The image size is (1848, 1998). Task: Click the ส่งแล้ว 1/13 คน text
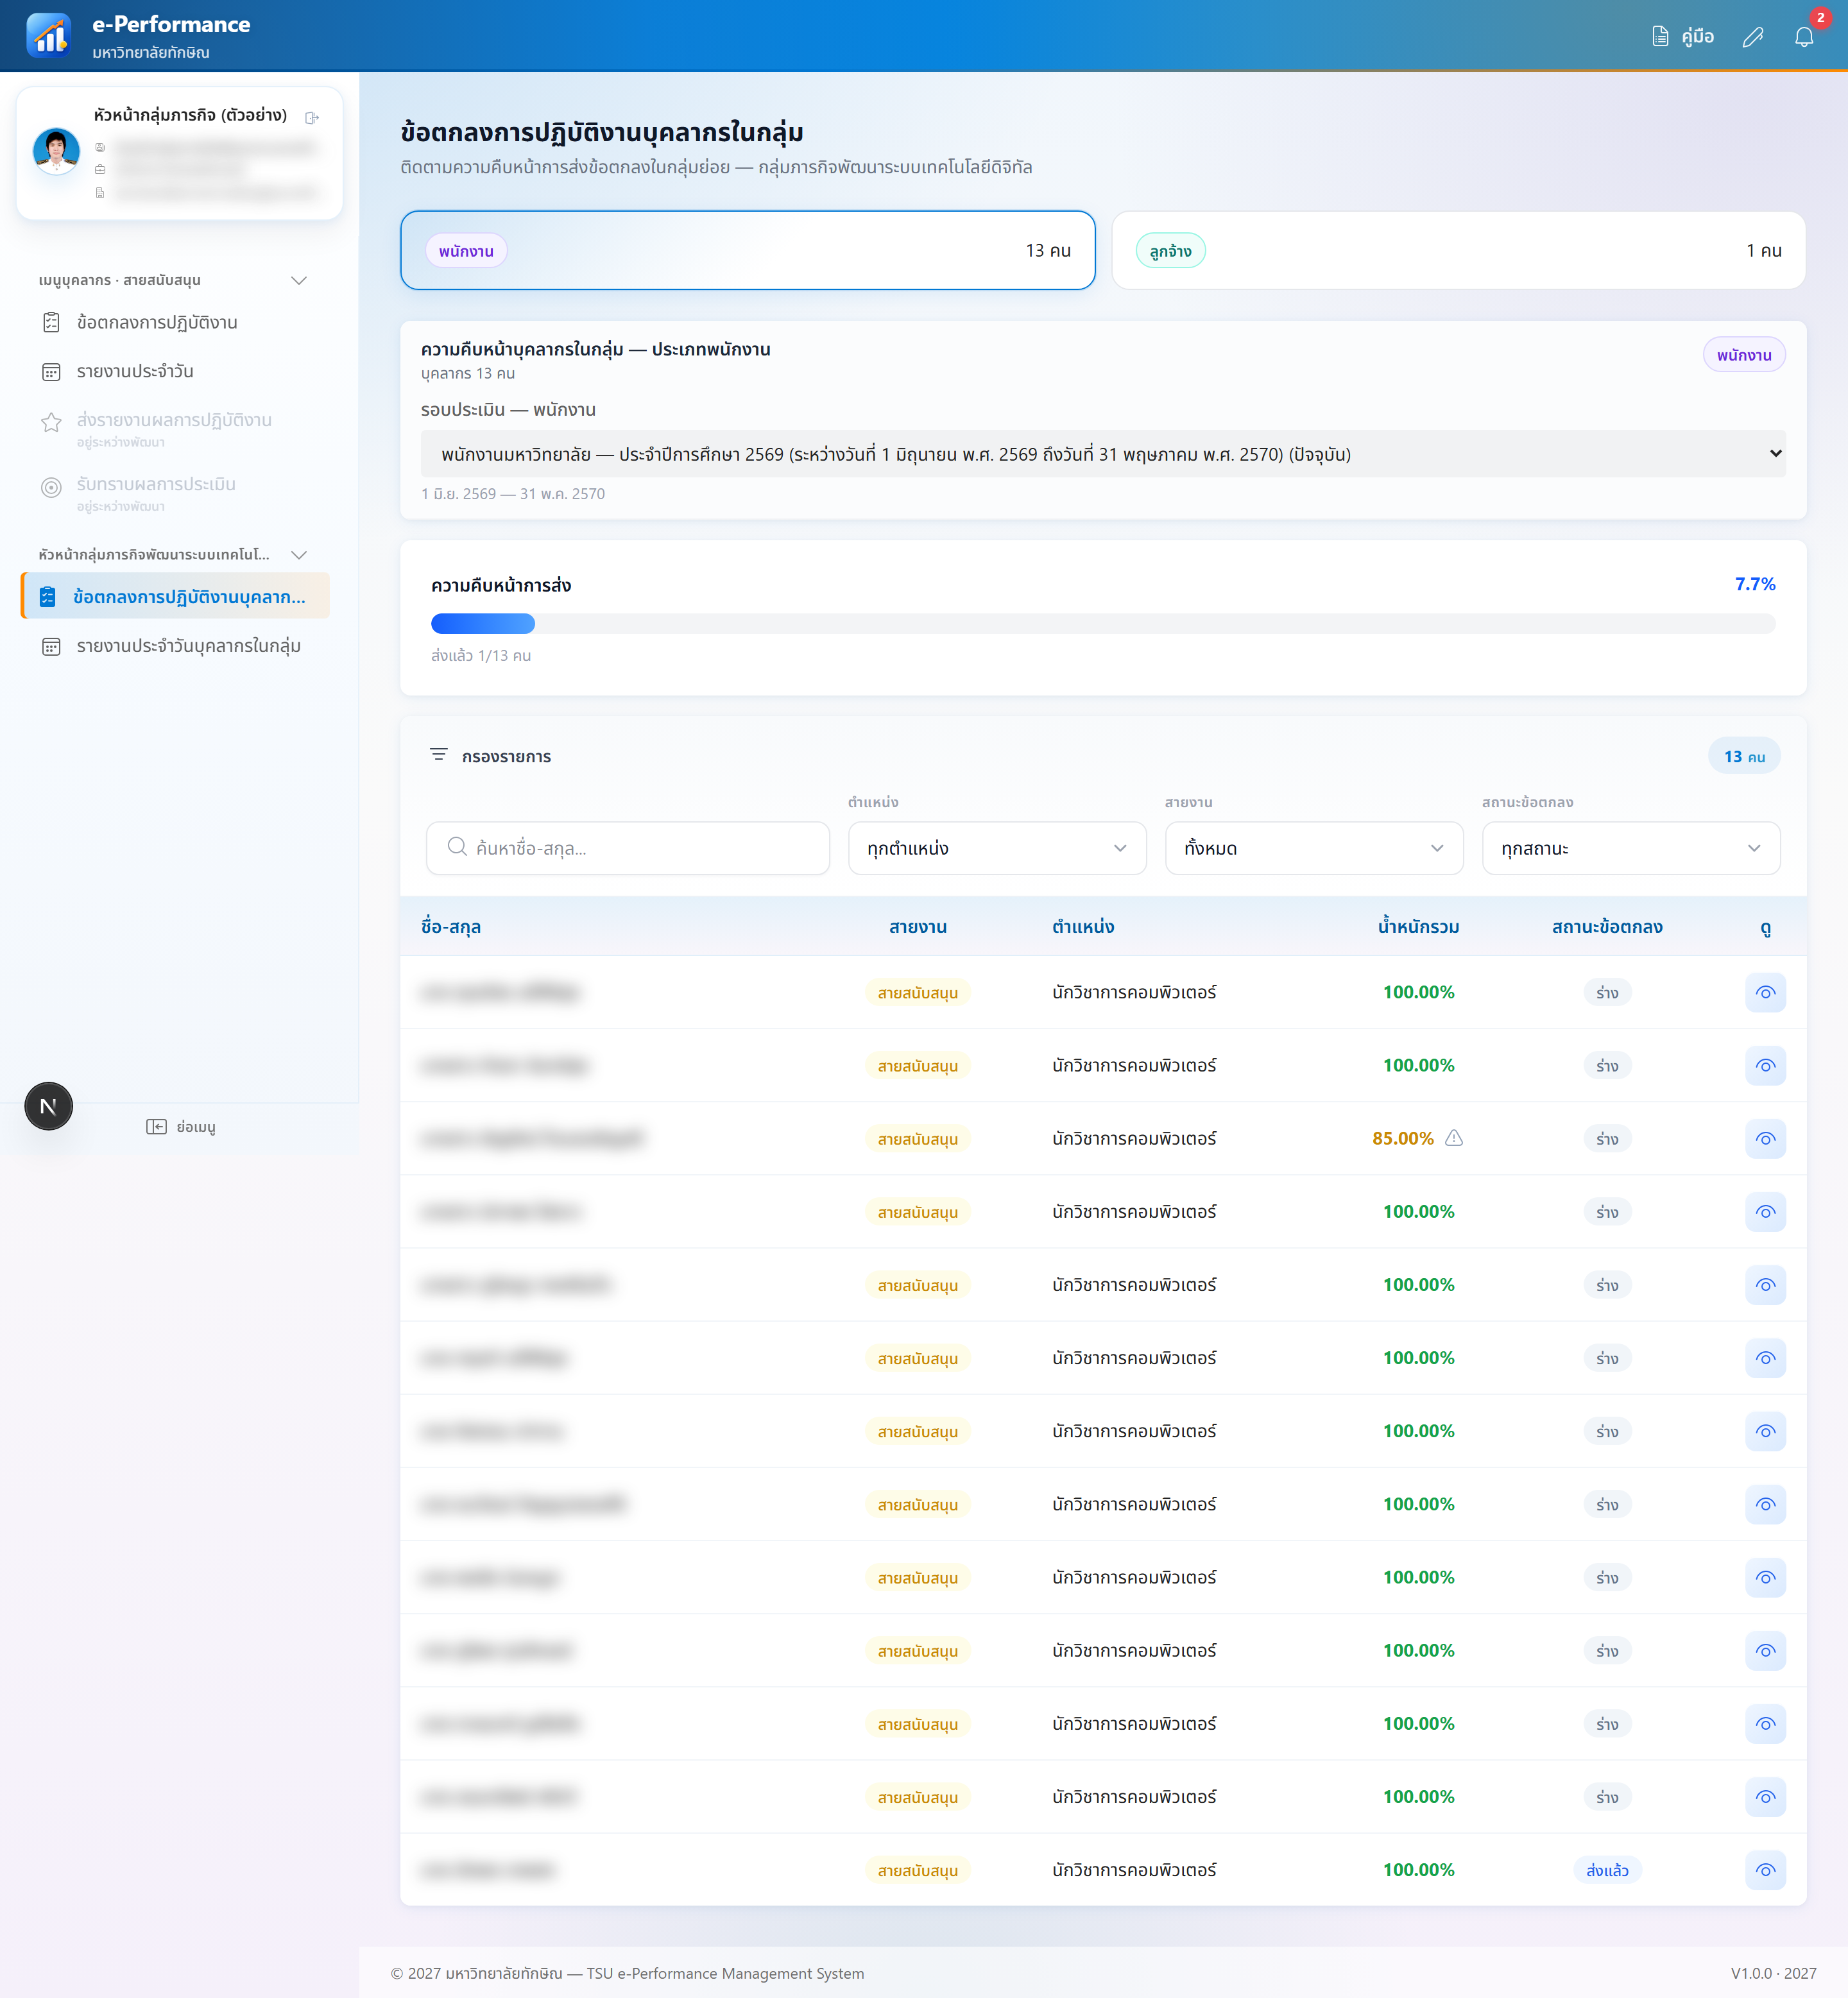481,655
